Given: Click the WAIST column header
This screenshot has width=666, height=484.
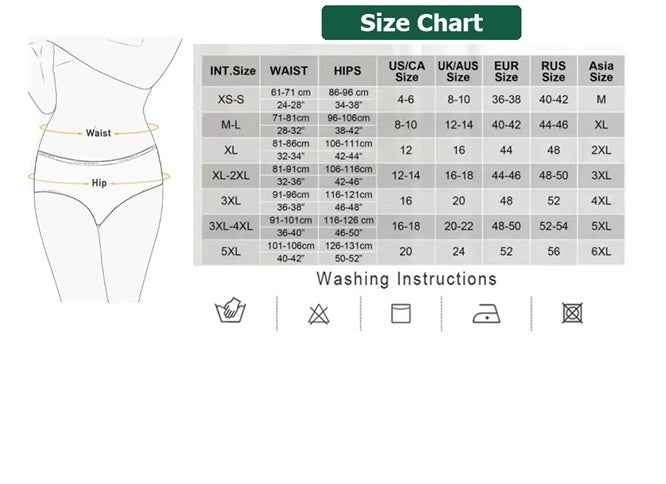Looking at the screenshot, I should tap(289, 71).
